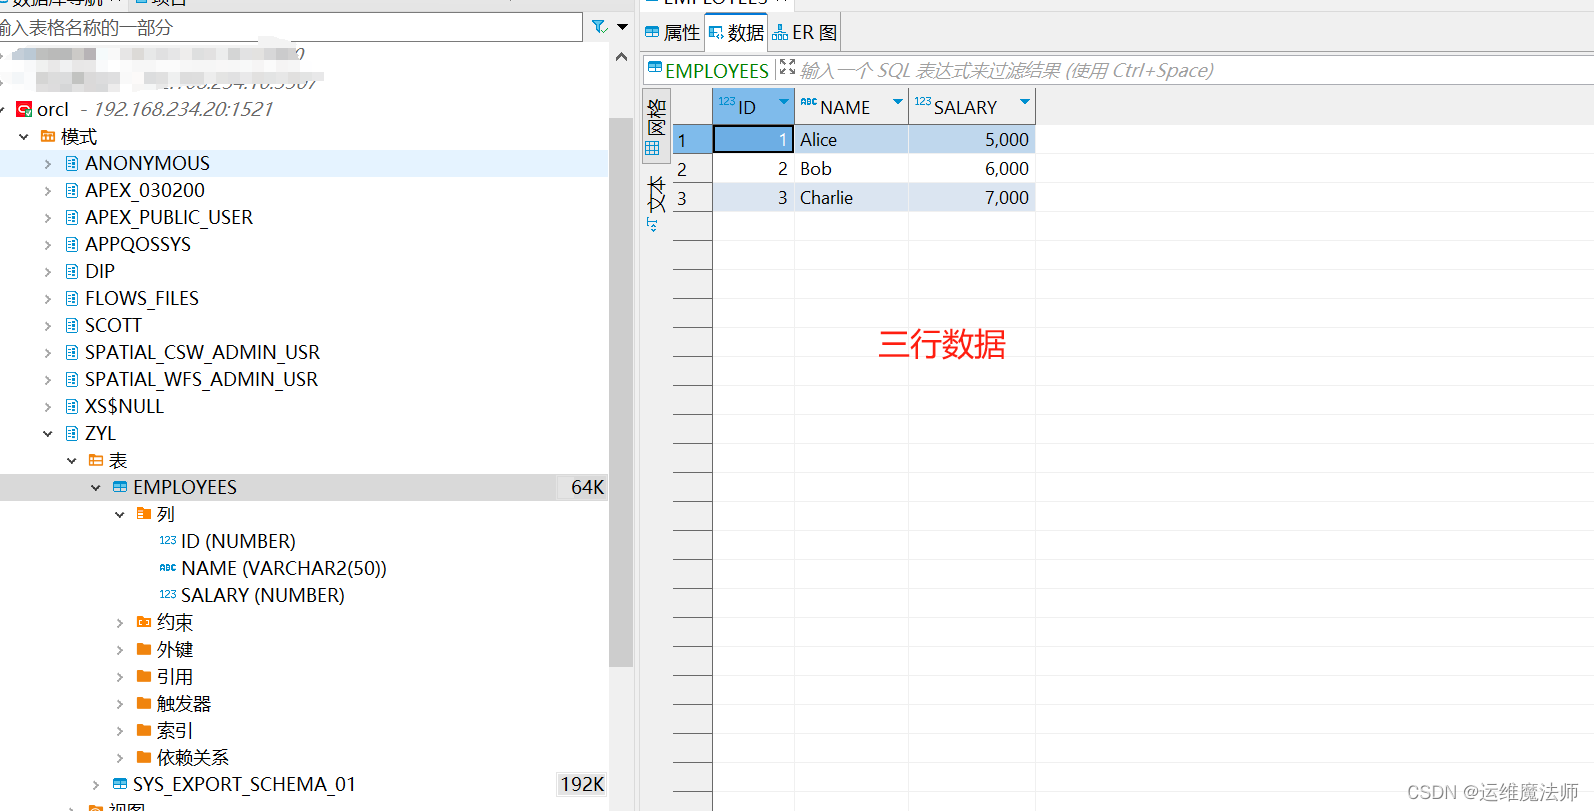This screenshot has height=811, width=1594.
Task: Switch to the ER 图 tab
Action: coord(805,32)
